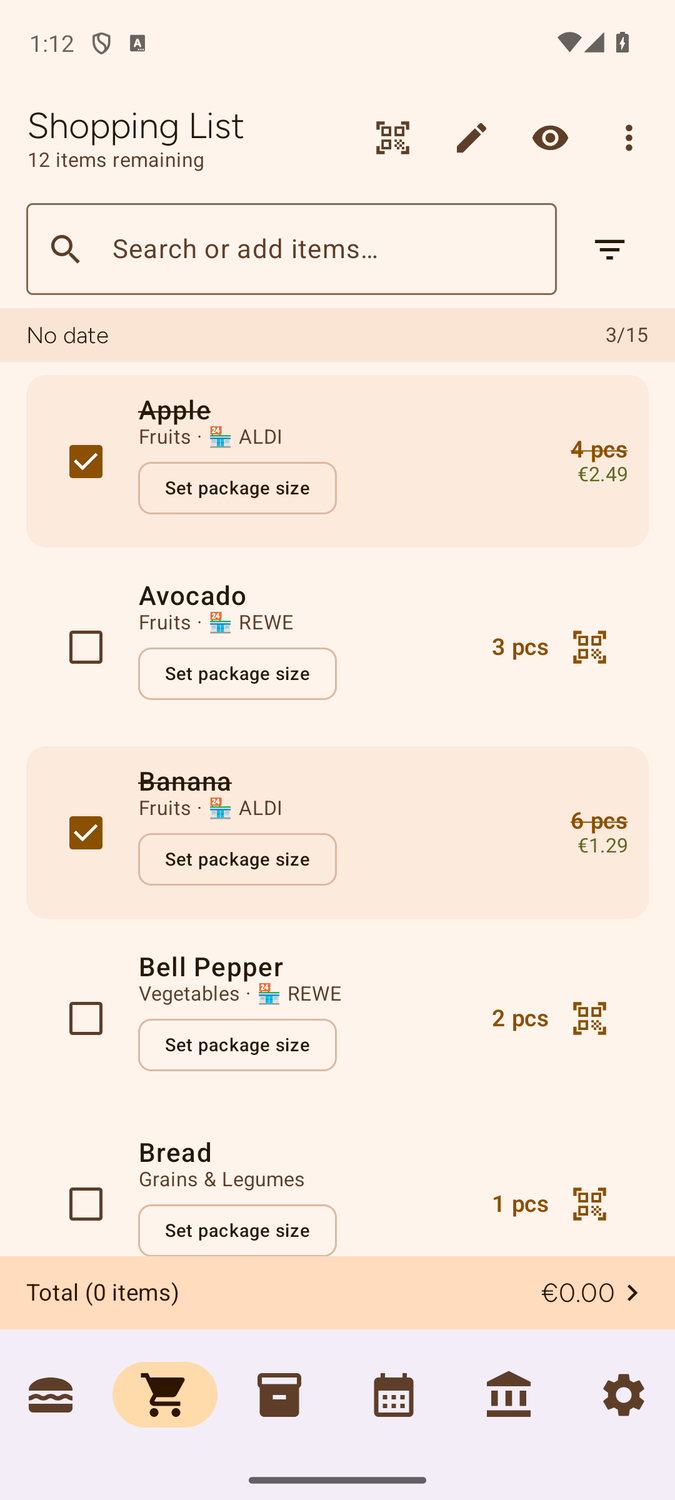Screen dimensions: 675x1500
Task: Open the pantry storage icon in bottom navigation
Action: point(279,1394)
